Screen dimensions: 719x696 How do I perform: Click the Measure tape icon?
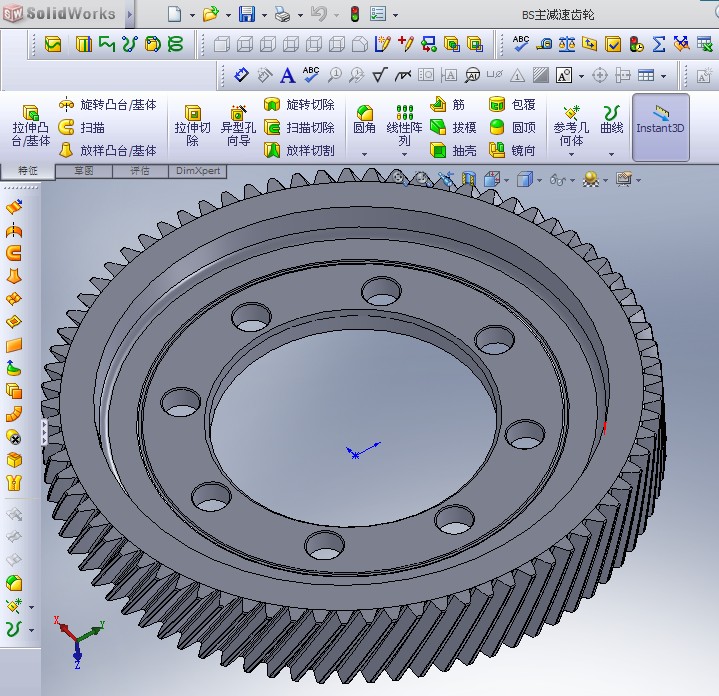pyautogui.click(x=544, y=44)
